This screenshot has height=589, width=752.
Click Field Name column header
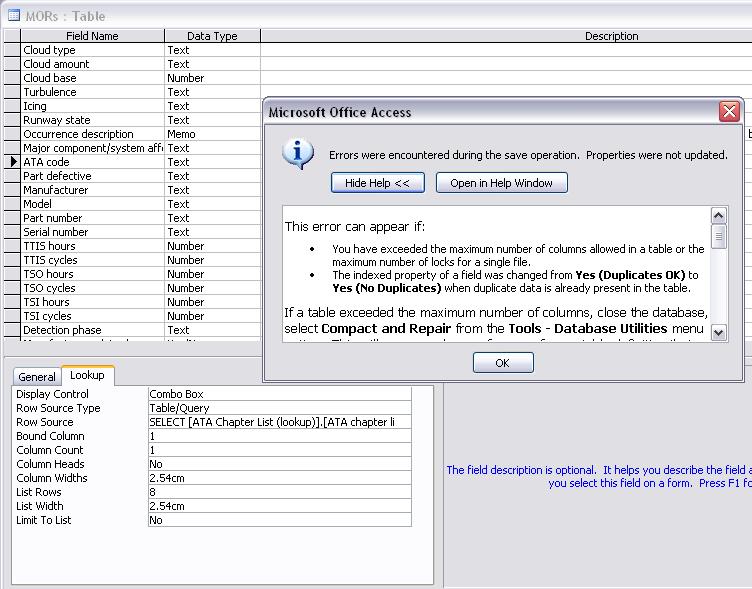[x=92, y=36]
